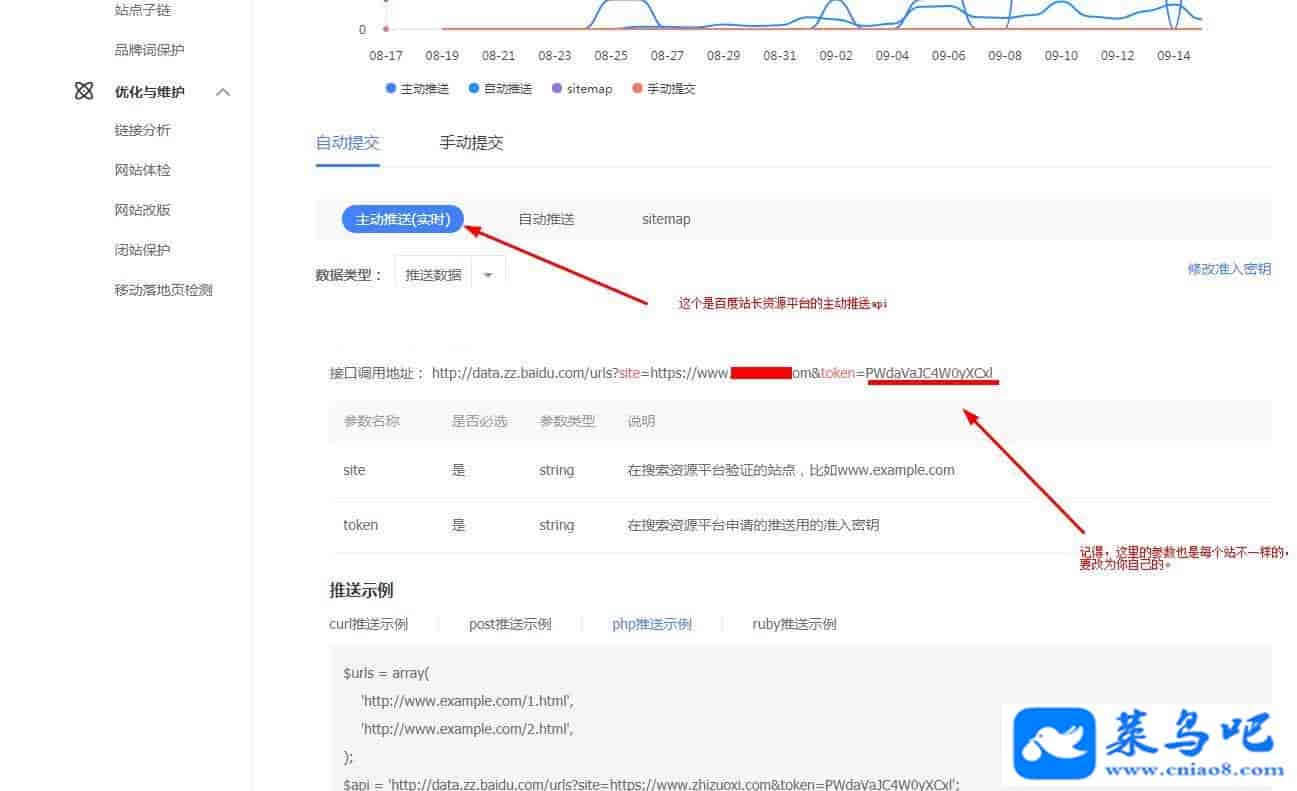Screen dimensions: 1297x791
Task: Click the $urls = array( code line
Action: (x=386, y=673)
